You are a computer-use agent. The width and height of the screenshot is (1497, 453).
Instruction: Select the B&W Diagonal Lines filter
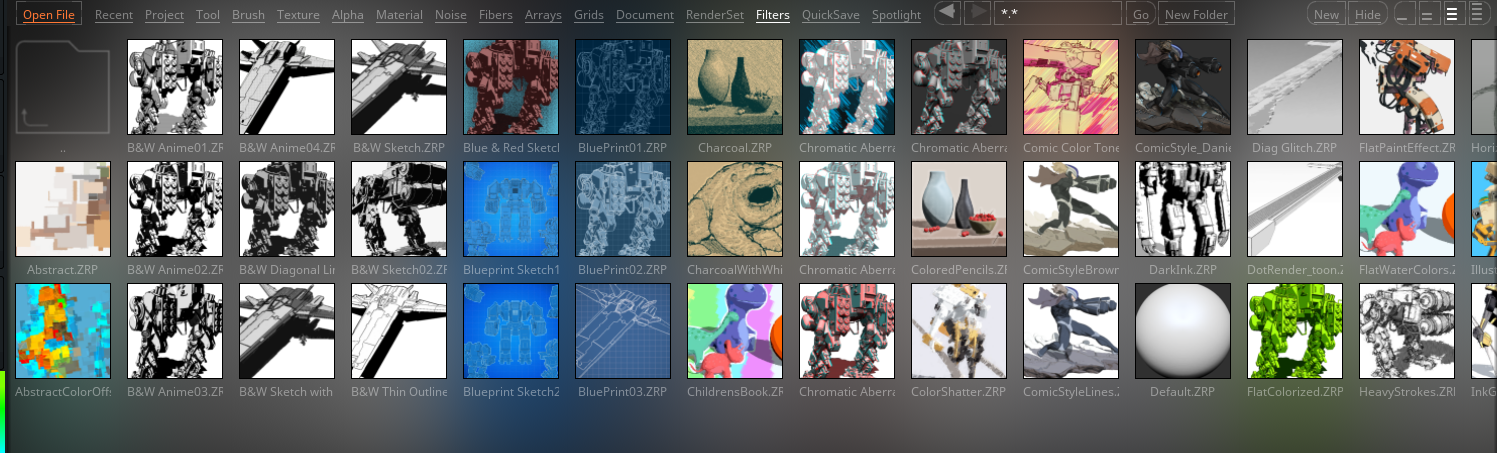pyautogui.click(x=287, y=209)
